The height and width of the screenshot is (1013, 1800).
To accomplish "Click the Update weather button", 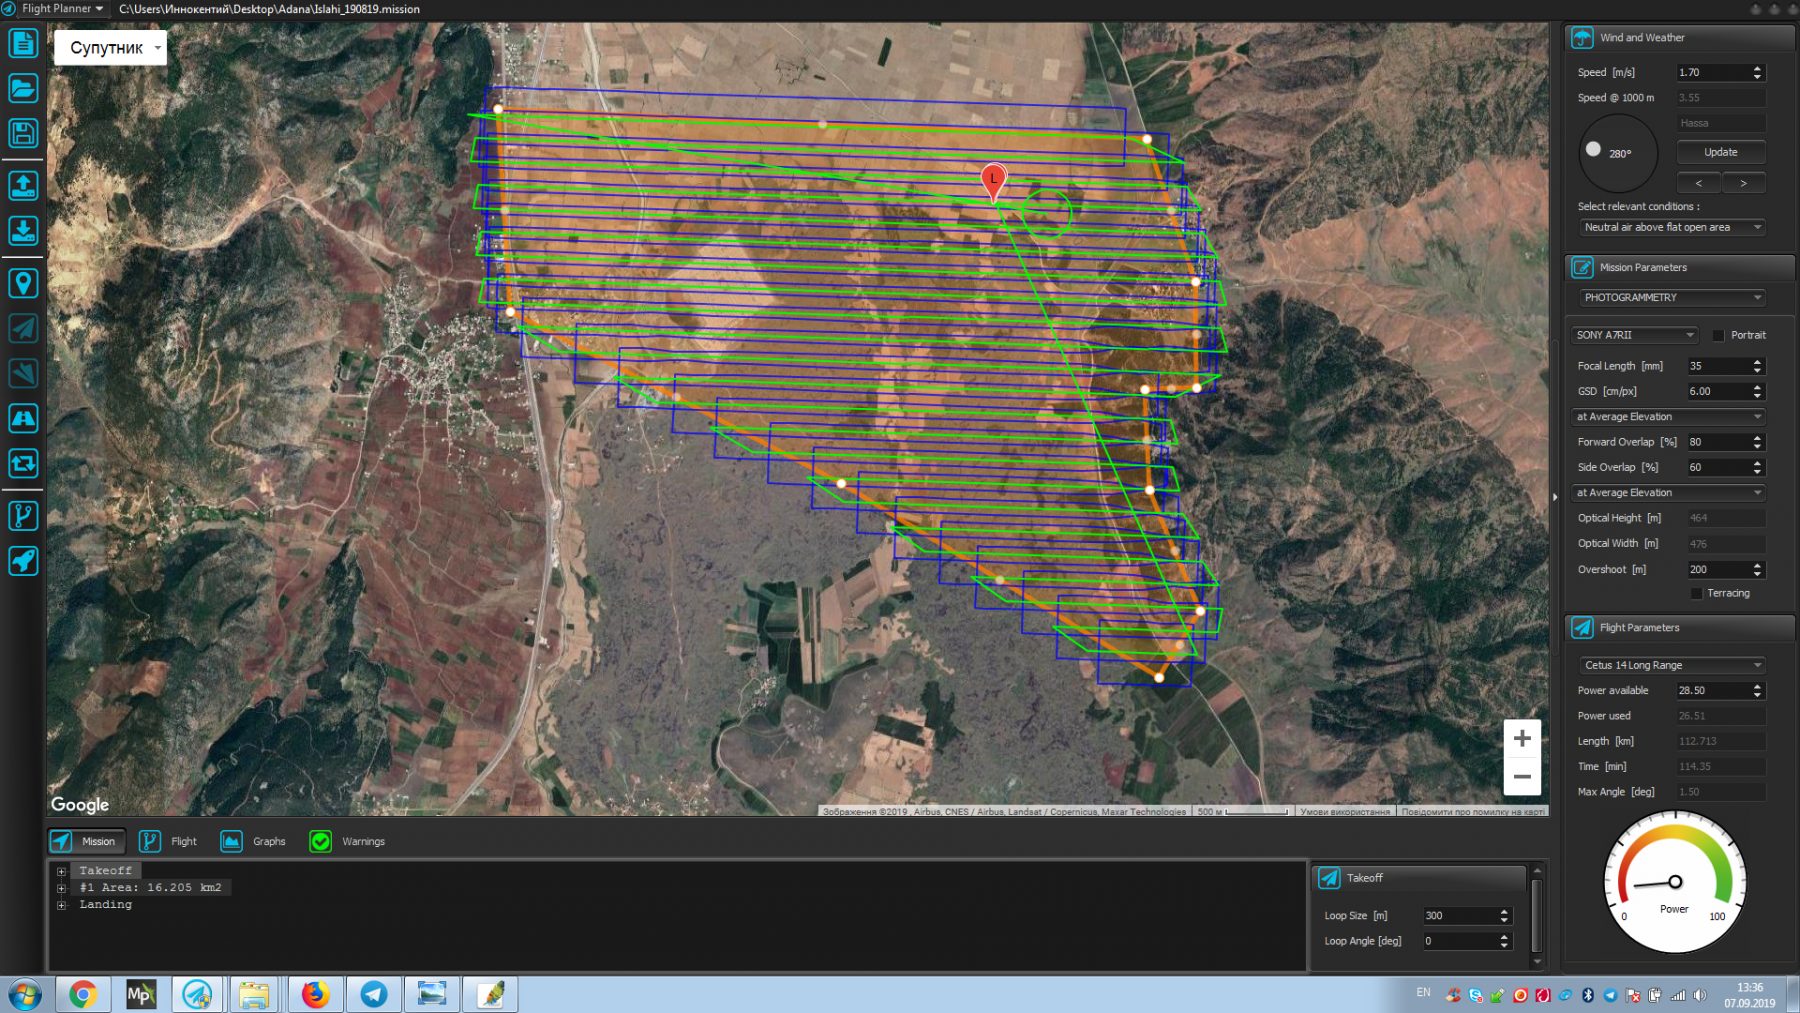I will [1720, 152].
